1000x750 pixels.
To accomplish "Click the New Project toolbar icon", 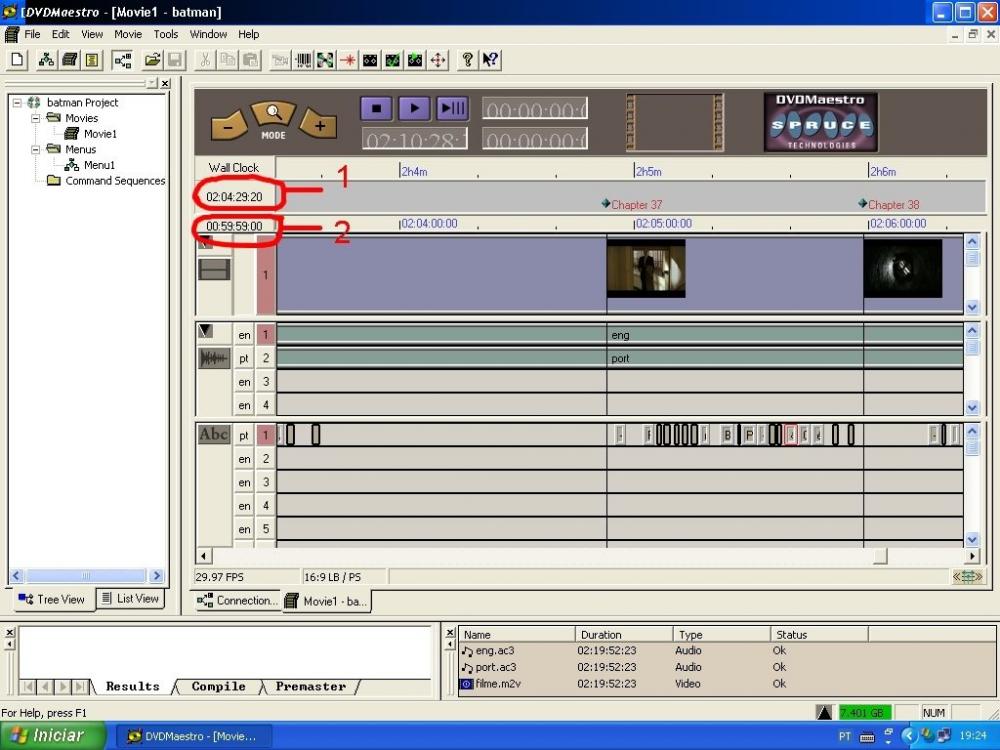I will click(x=17, y=60).
